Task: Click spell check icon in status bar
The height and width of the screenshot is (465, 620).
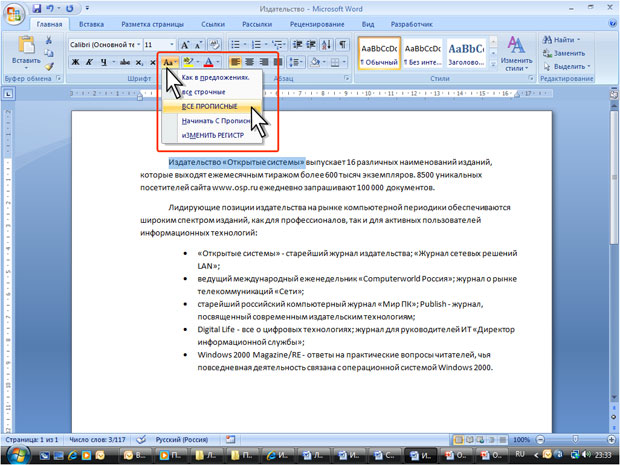Action: pyautogui.click(x=141, y=439)
